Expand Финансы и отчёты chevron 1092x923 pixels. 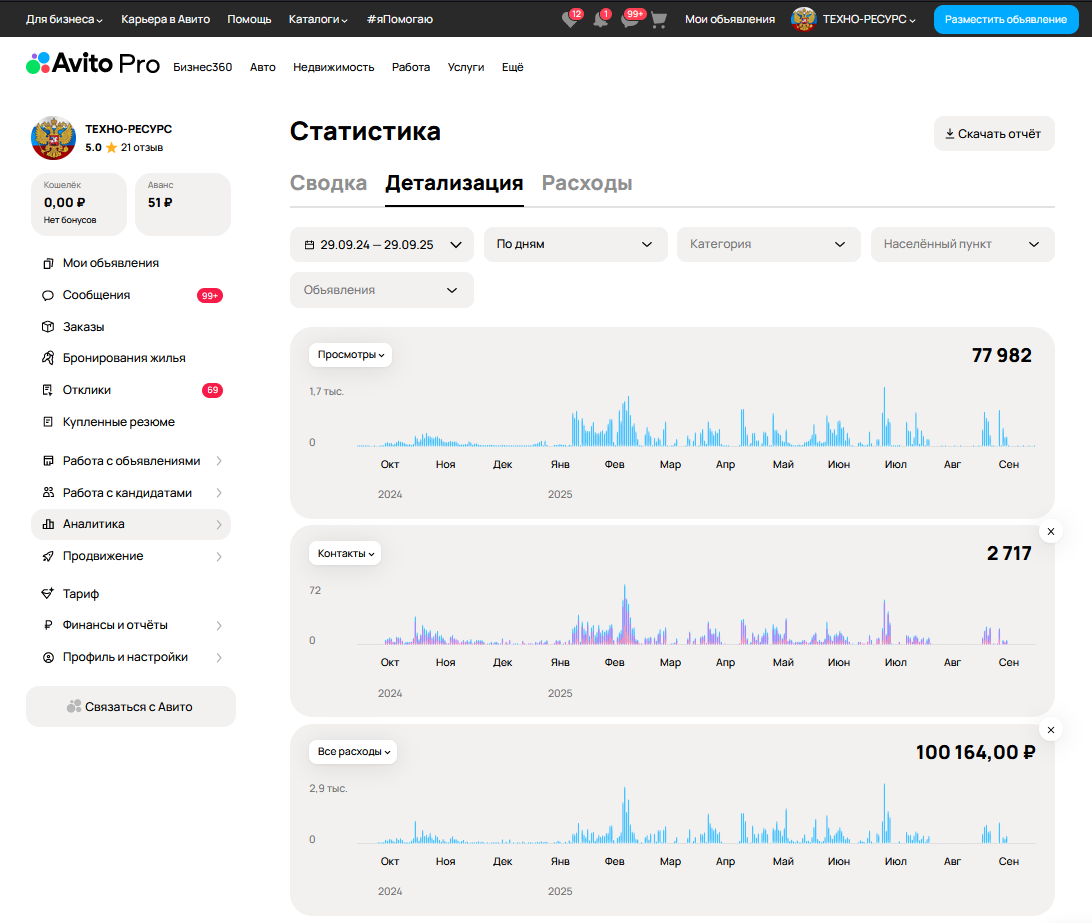[x=219, y=626]
